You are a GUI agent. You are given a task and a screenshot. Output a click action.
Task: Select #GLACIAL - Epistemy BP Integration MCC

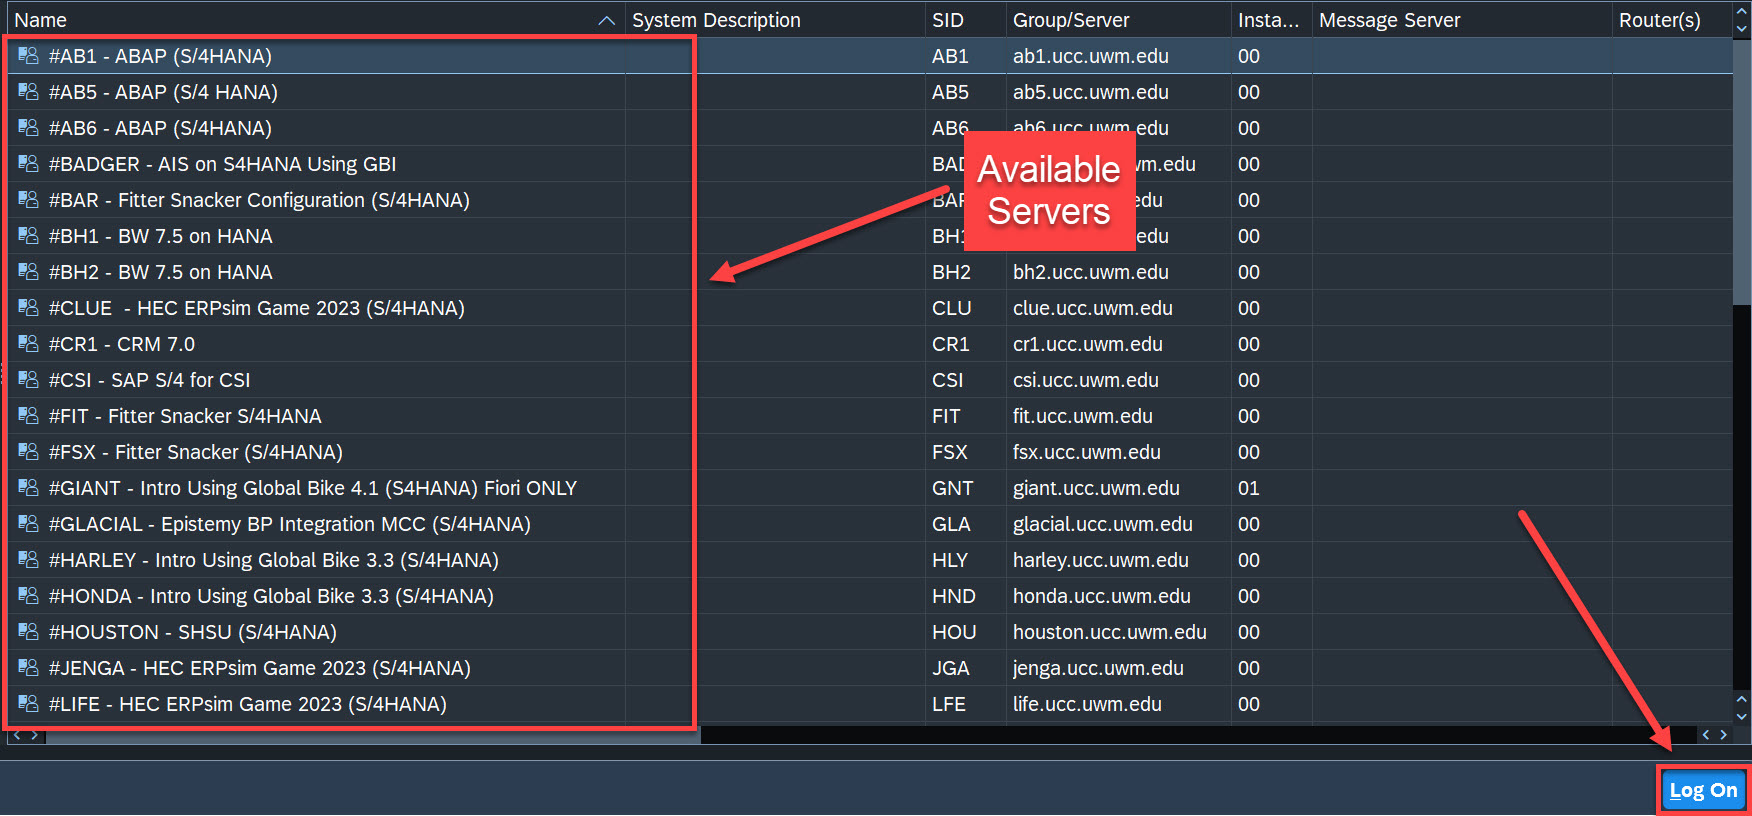click(290, 524)
